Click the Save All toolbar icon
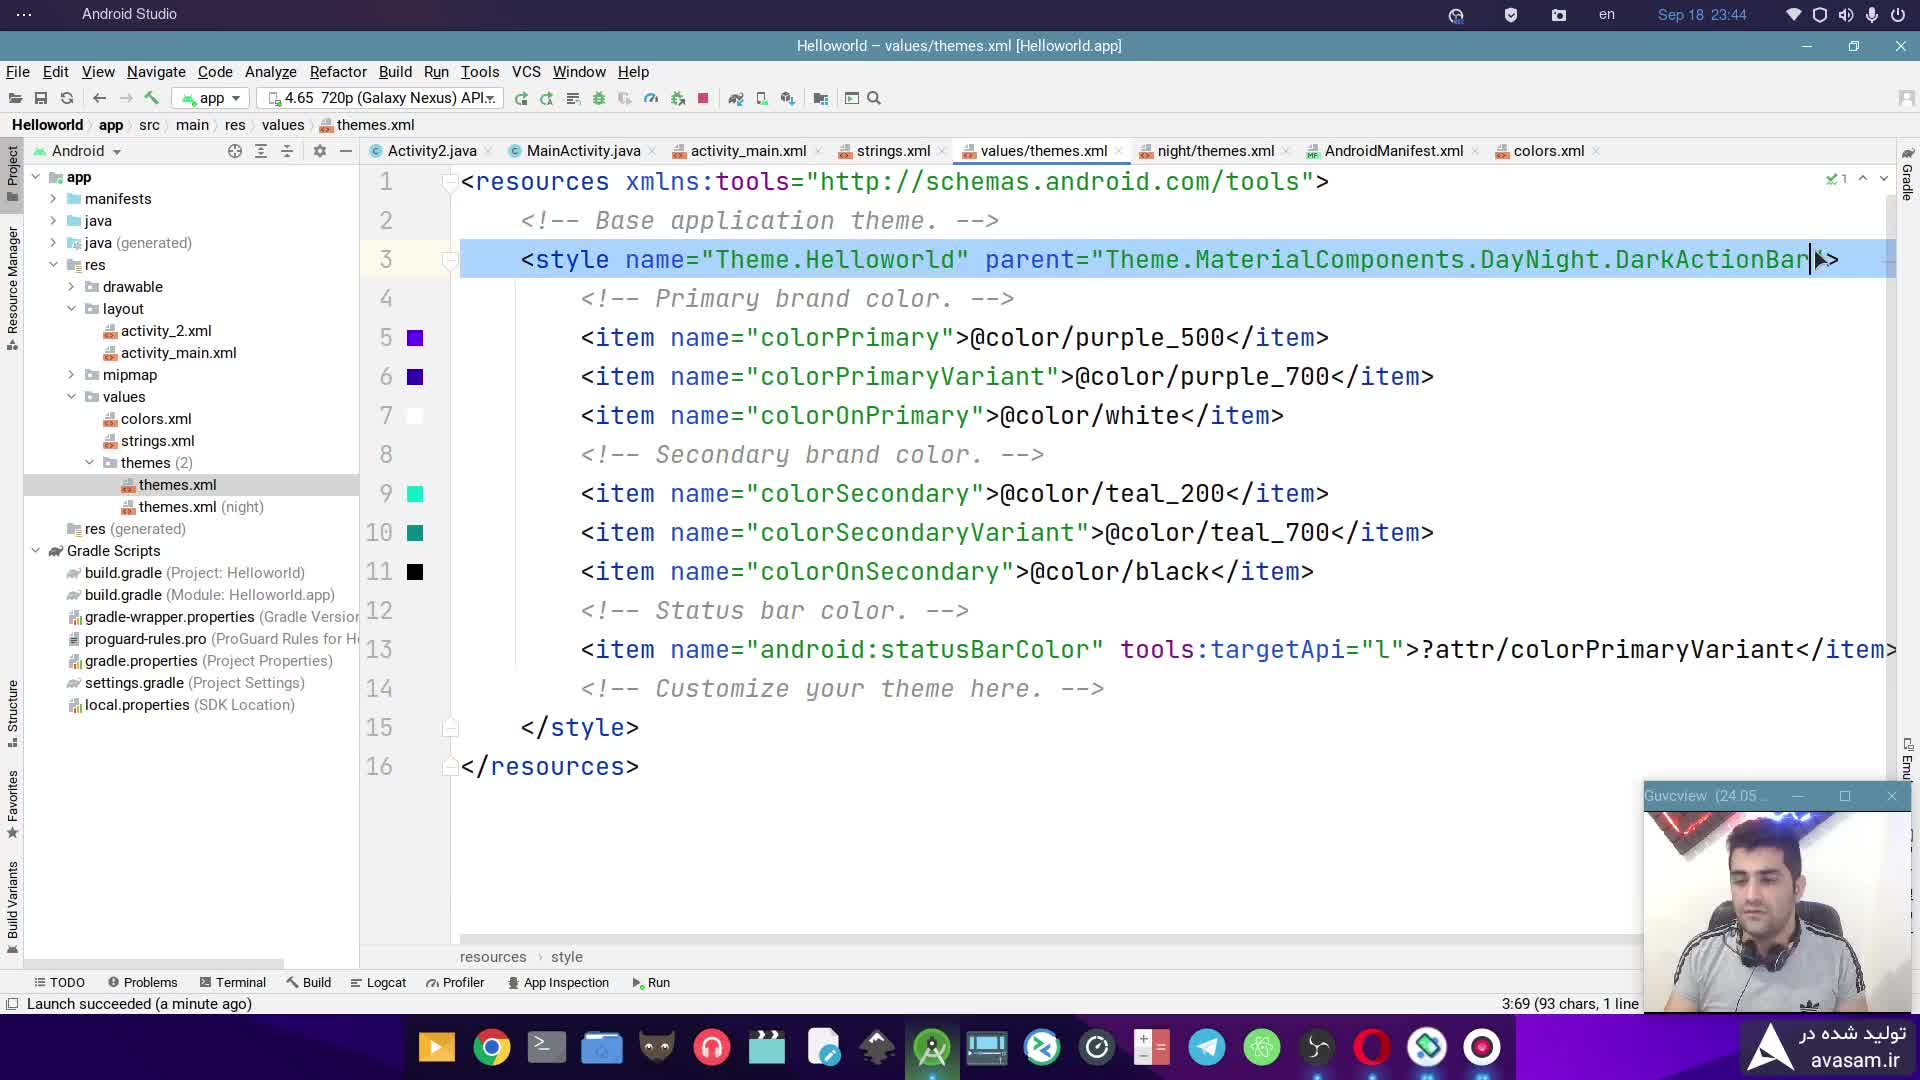Screen dimensions: 1920x1080 pyautogui.click(x=41, y=98)
